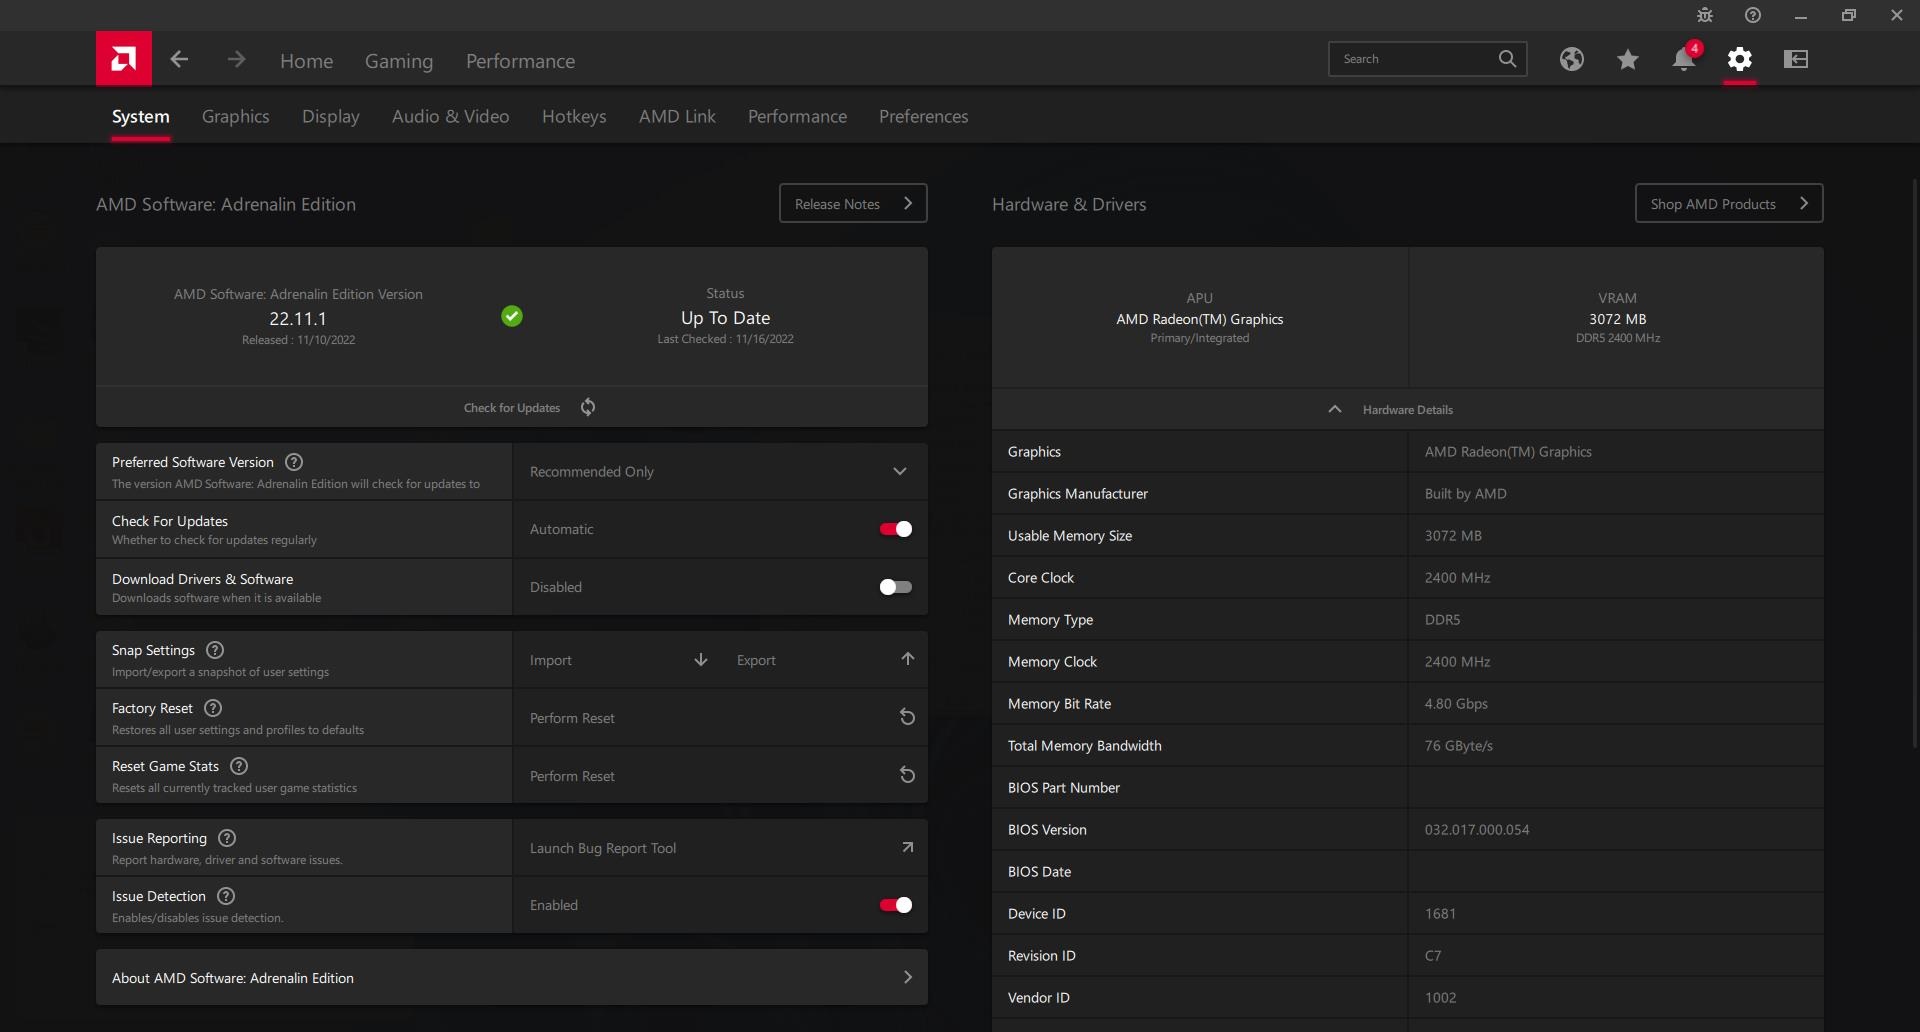Open the AMD Link tab
Image resolution: width=1920 pixels, height=1032 pixels.
point(677,116)
